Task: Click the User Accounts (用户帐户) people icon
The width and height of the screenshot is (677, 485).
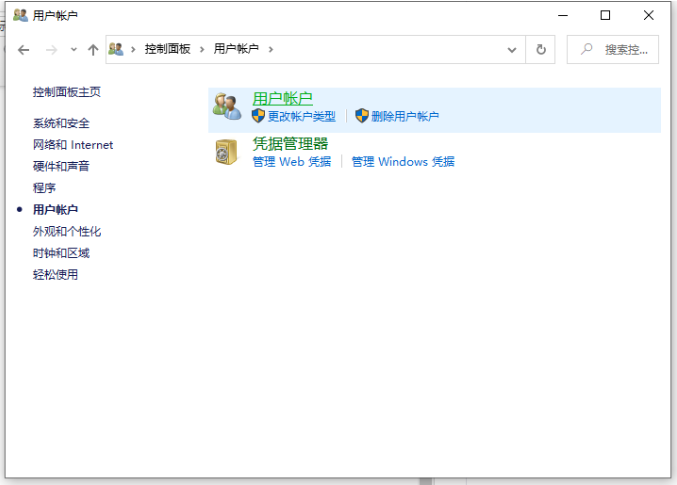Action: click(x=227, y=107)
